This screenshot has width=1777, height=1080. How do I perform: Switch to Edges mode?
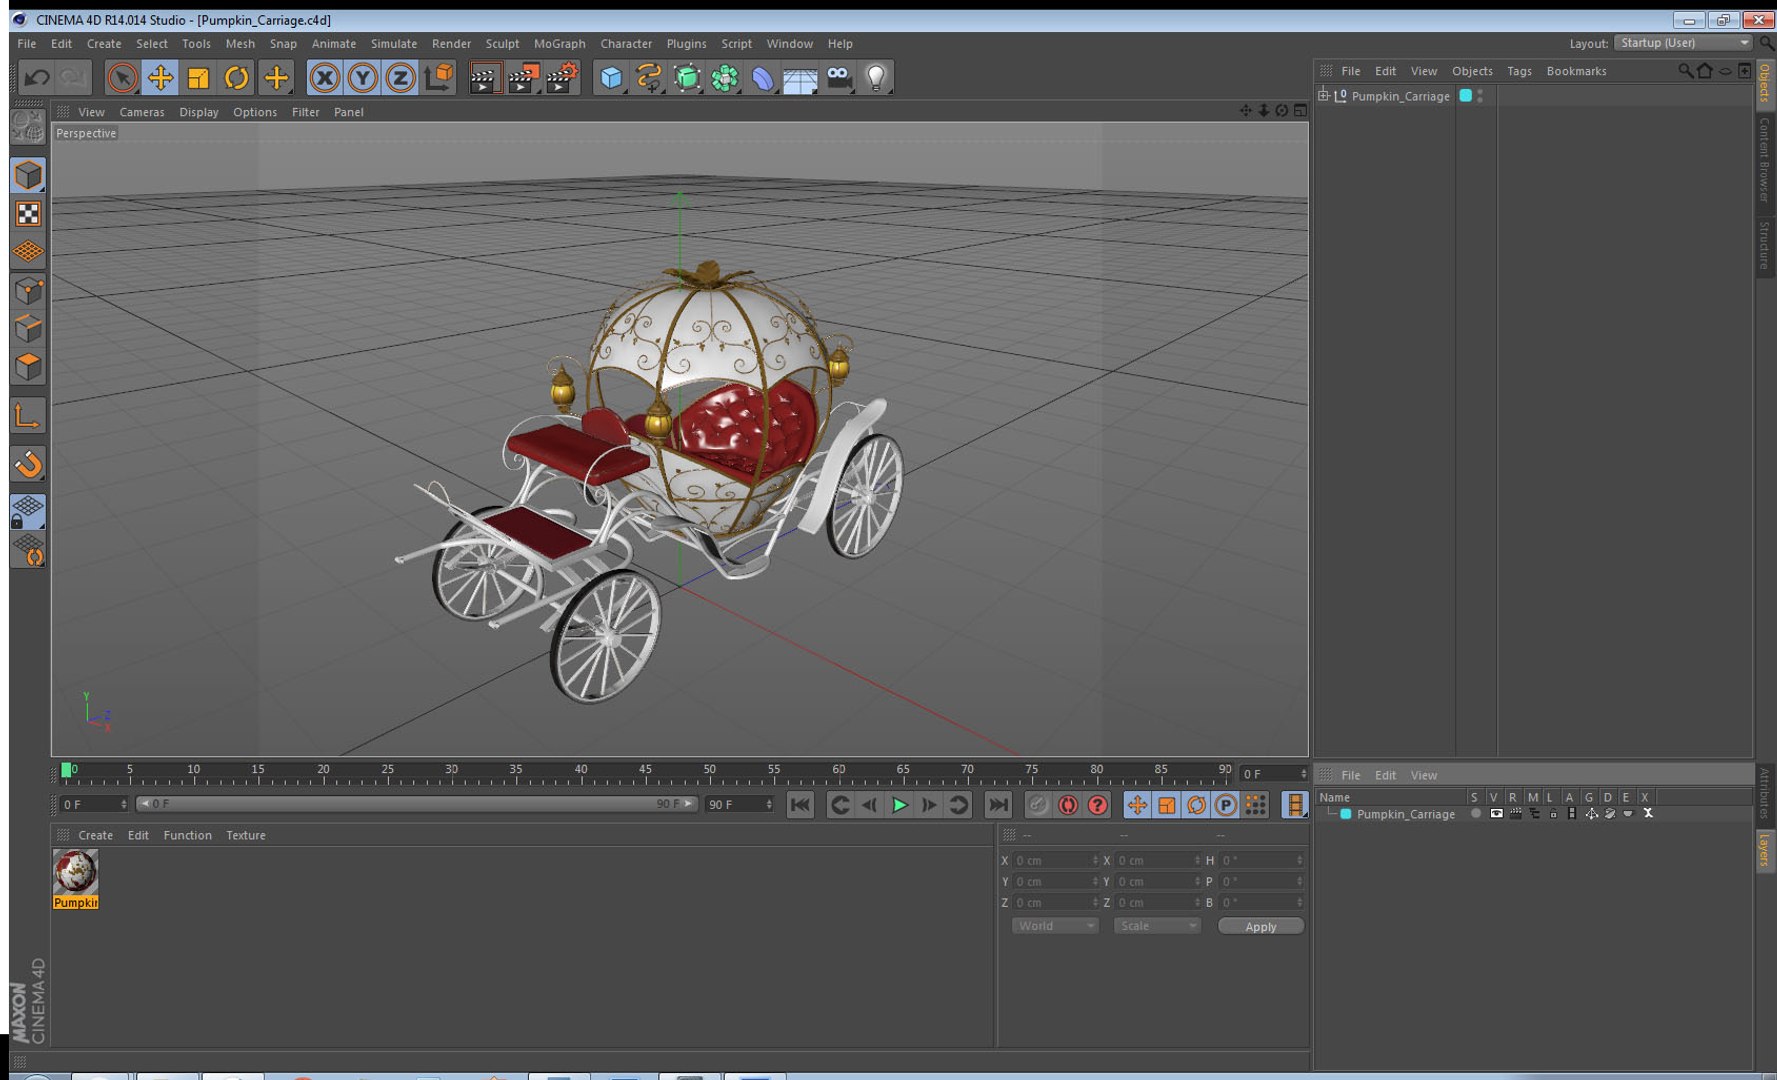(x=28, y=328)
